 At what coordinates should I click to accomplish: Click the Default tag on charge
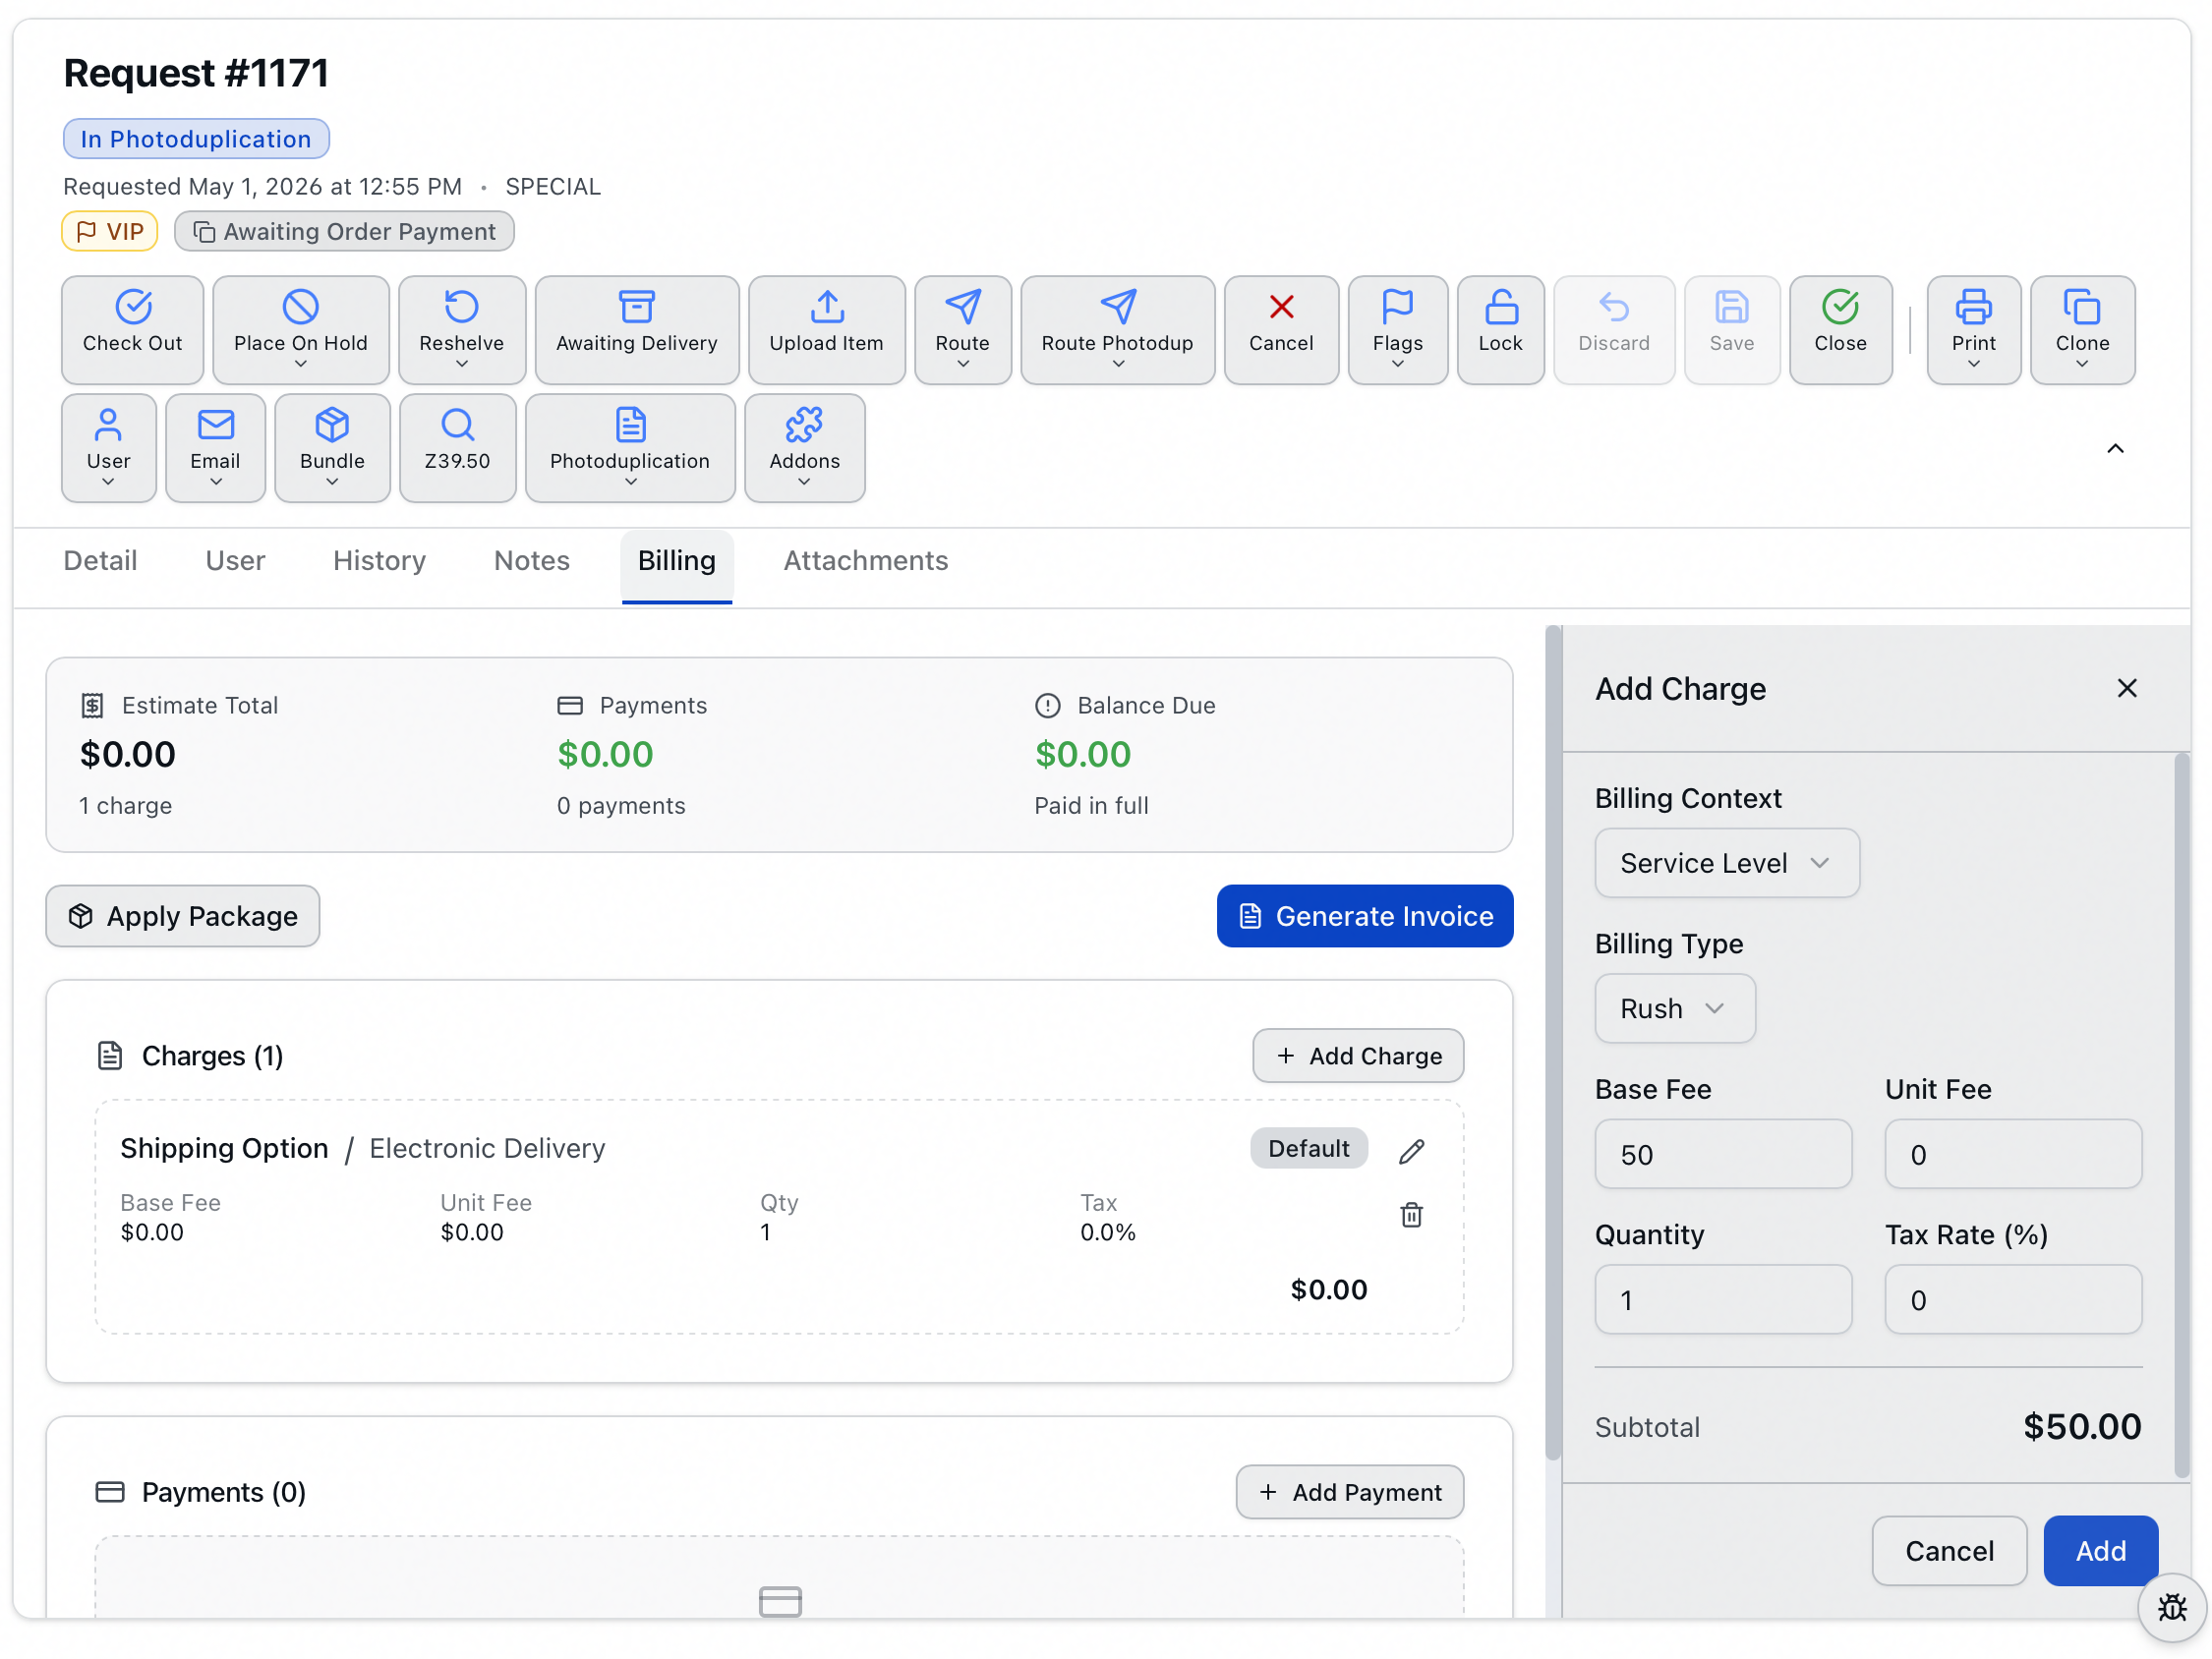pyautogui.click(x=1308, y=1148)
